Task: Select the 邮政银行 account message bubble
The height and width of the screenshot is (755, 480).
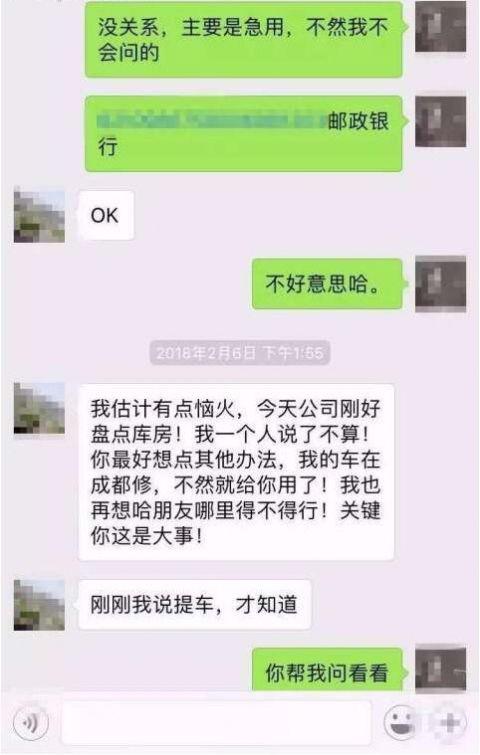Action: 244,134
